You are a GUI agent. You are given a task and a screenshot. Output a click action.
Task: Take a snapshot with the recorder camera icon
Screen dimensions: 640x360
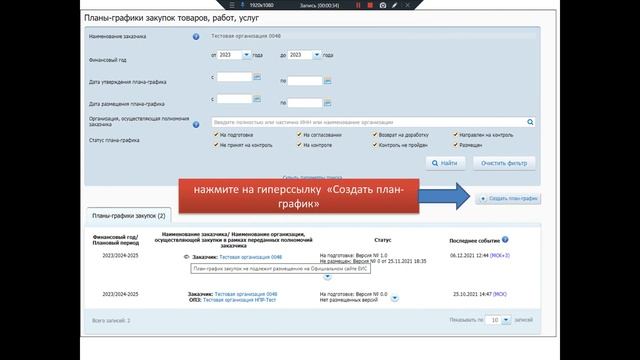(x=383, y=5)
